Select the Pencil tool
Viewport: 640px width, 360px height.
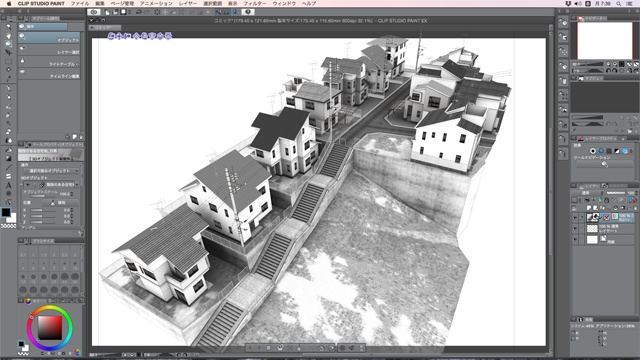pyautogui.click(x=8, y=97)
